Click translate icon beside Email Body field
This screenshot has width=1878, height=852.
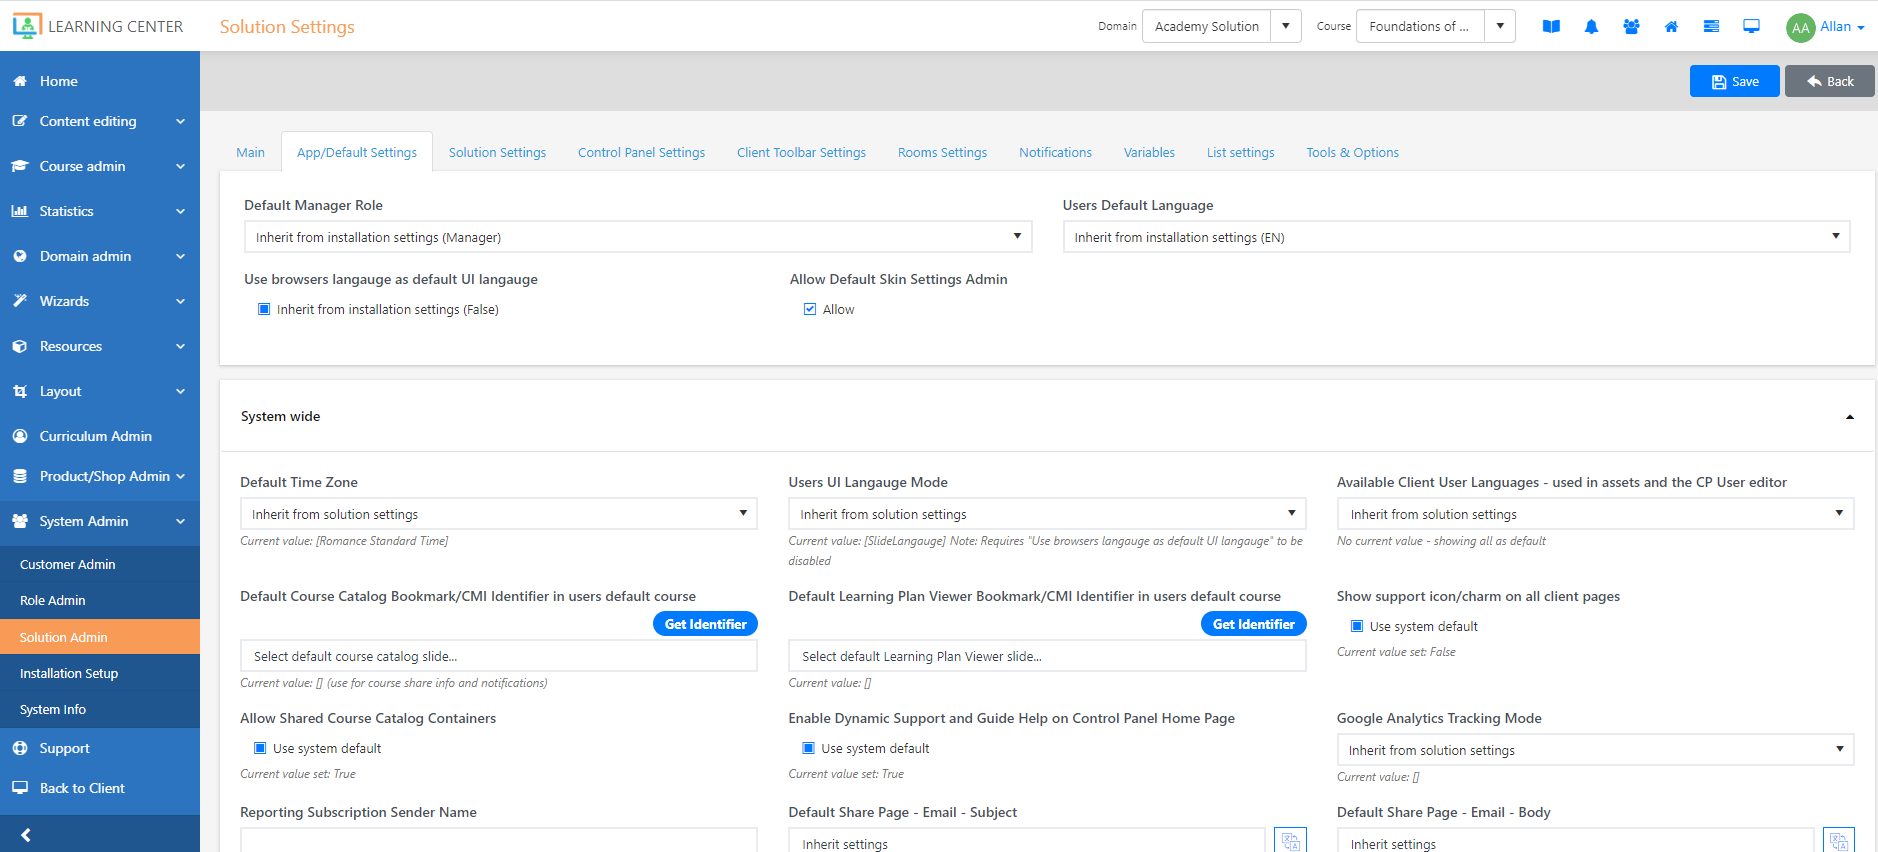pos(1839,841)
